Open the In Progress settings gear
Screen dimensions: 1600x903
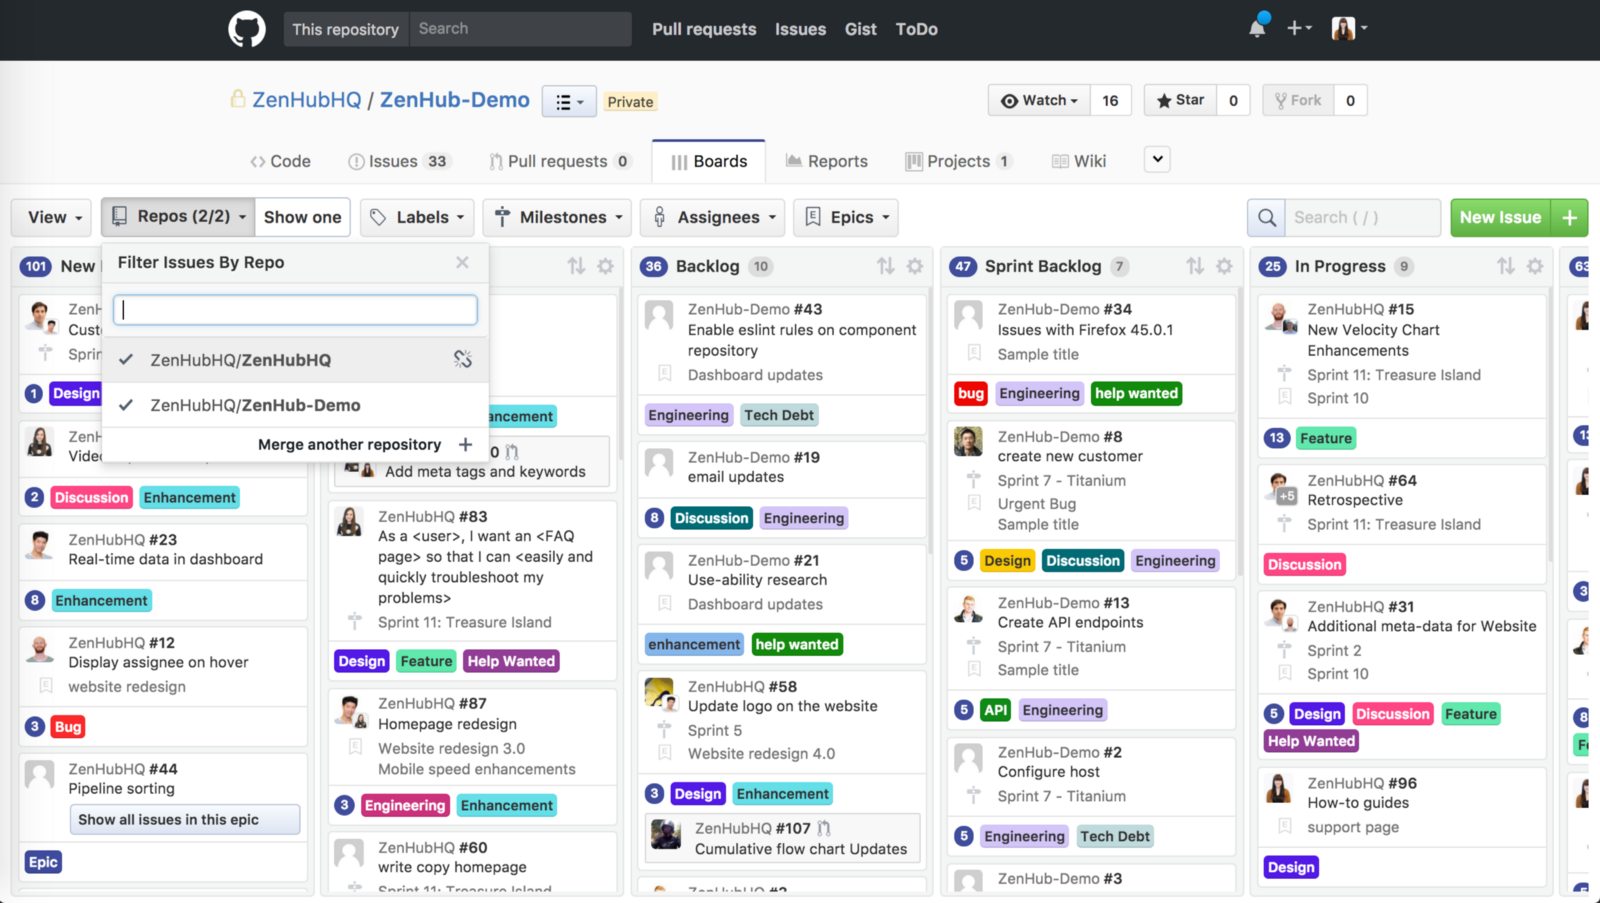1534,266
